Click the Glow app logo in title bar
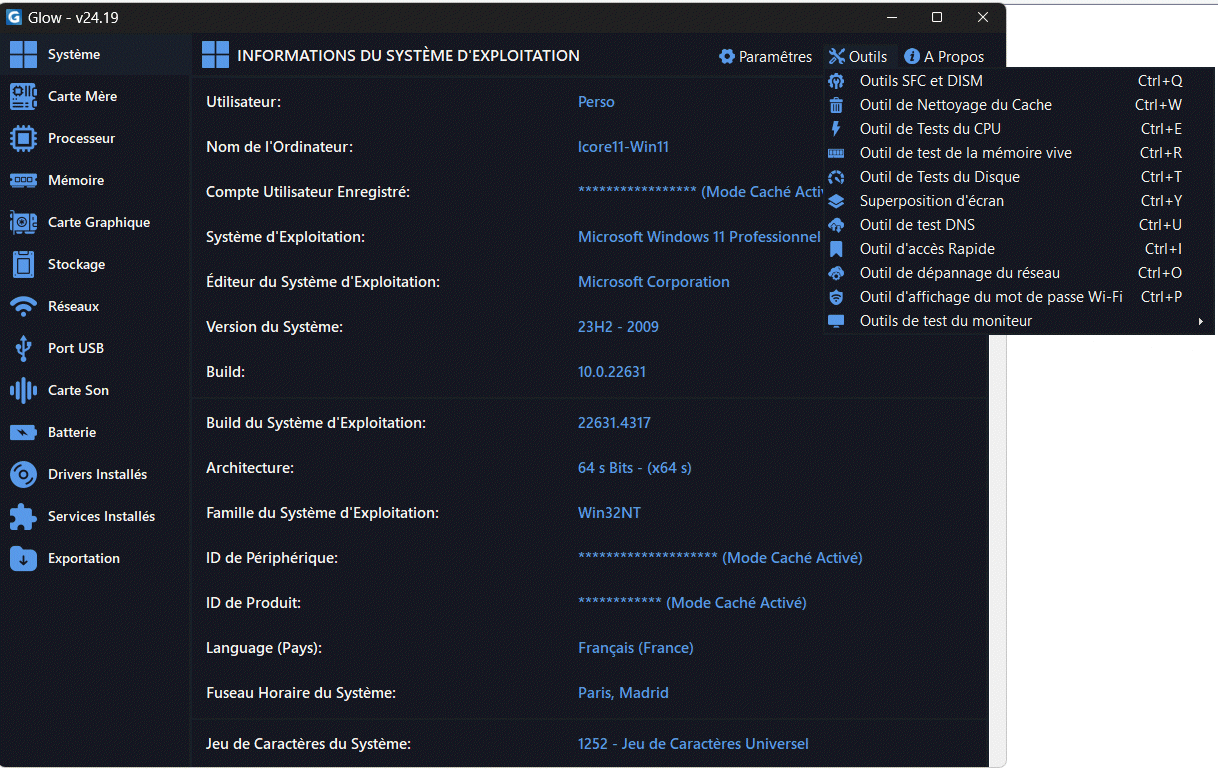1218x772 pixels. click(x=14, y=17)
